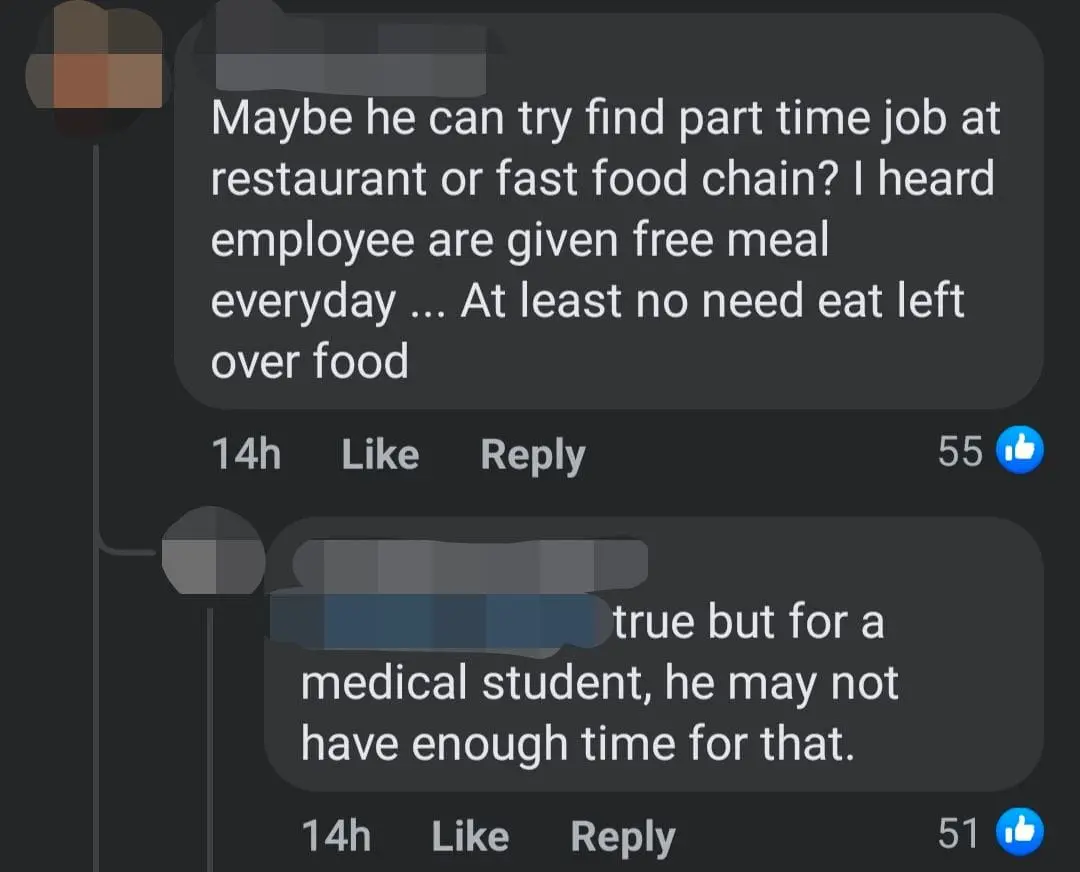Image resolution: width=1080 pixels, height=872 pixels.
Task: Like the medical student reply
Action: tap(469, 836)
